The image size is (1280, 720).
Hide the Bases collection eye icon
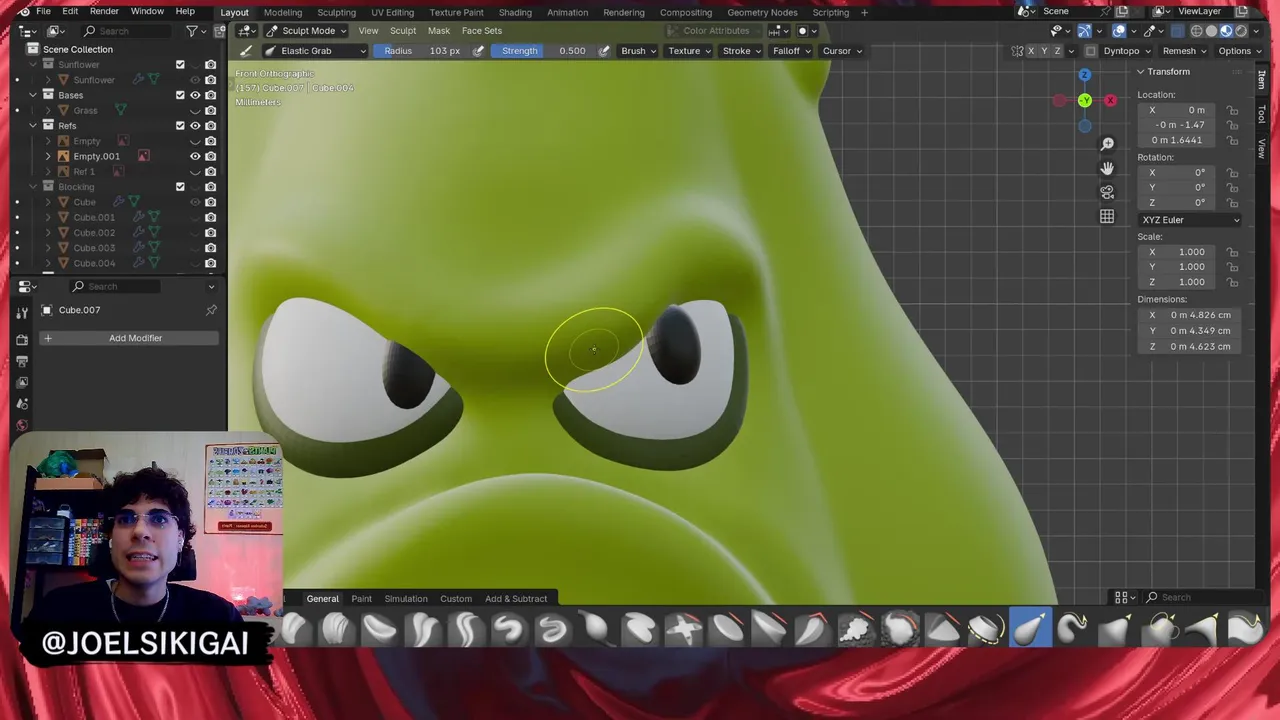(x=195, y=95)
